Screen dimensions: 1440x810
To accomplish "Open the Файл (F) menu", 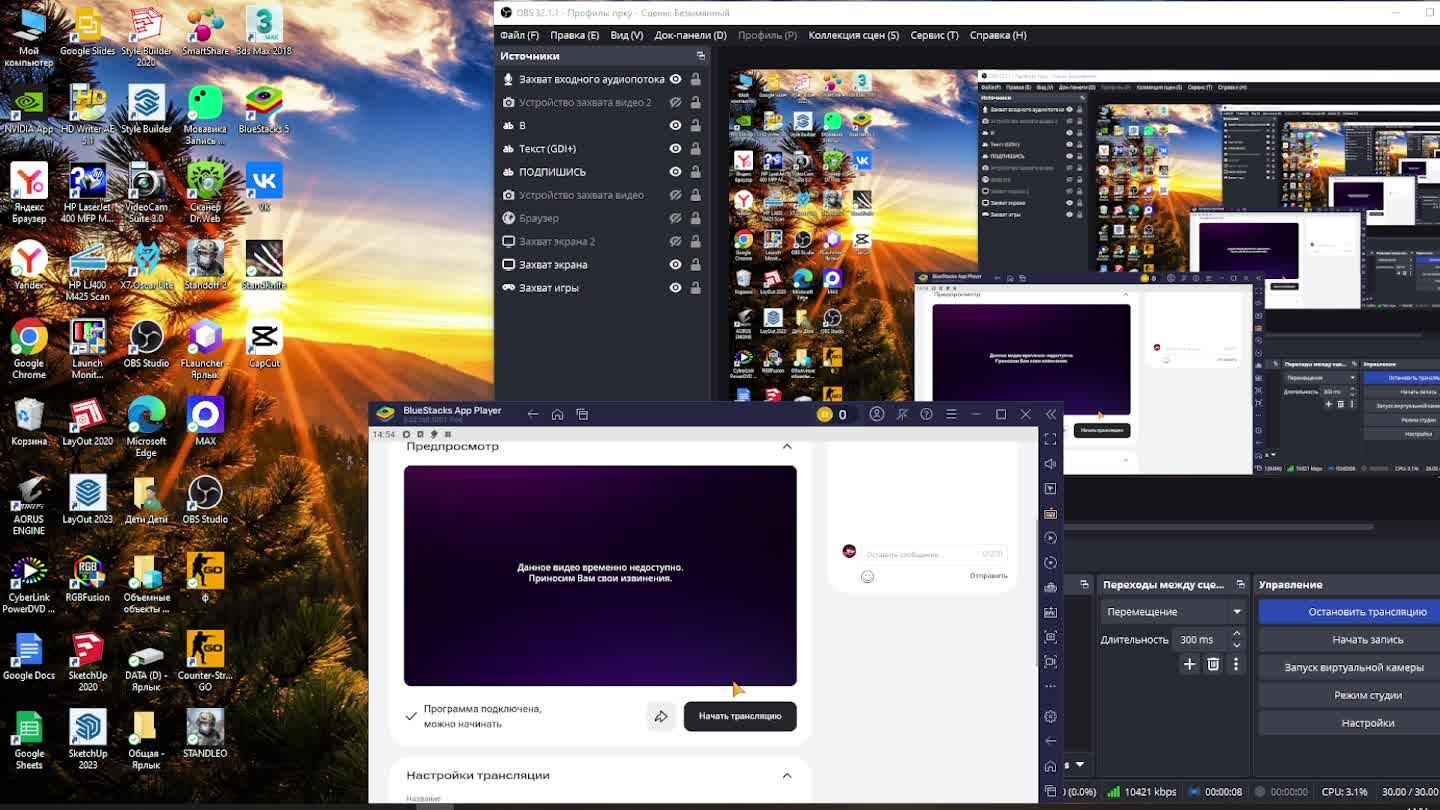I will click(x=519, y=35).
